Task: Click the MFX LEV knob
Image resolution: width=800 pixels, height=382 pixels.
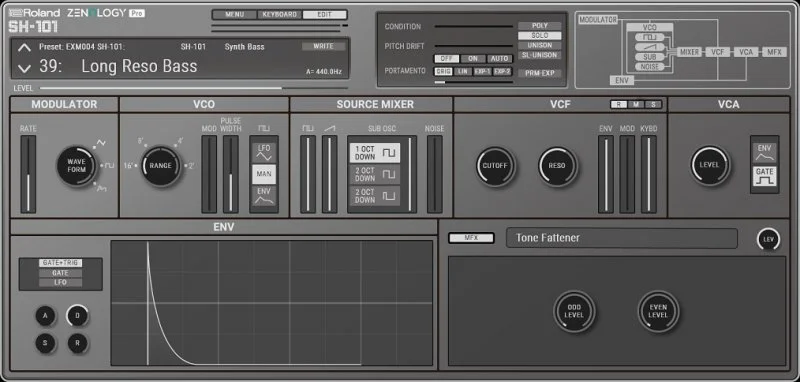Action: (768, 239)
